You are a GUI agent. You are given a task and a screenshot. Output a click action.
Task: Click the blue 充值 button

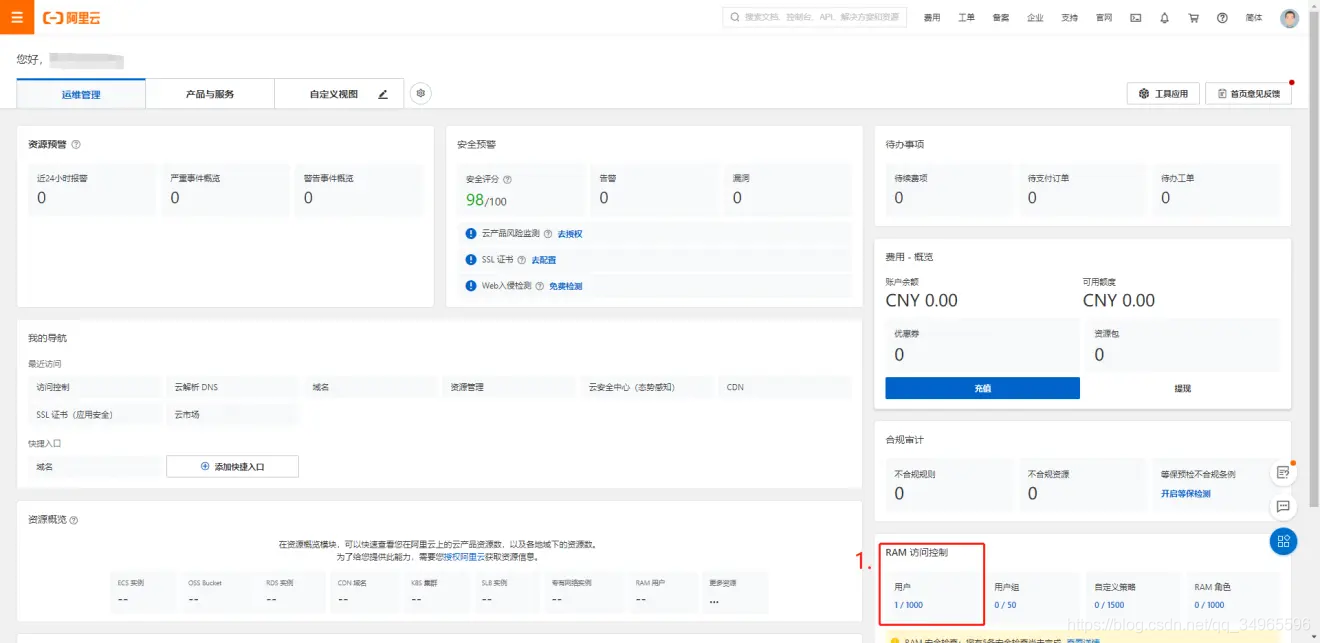pyautogui.click(x=982, y=388)
